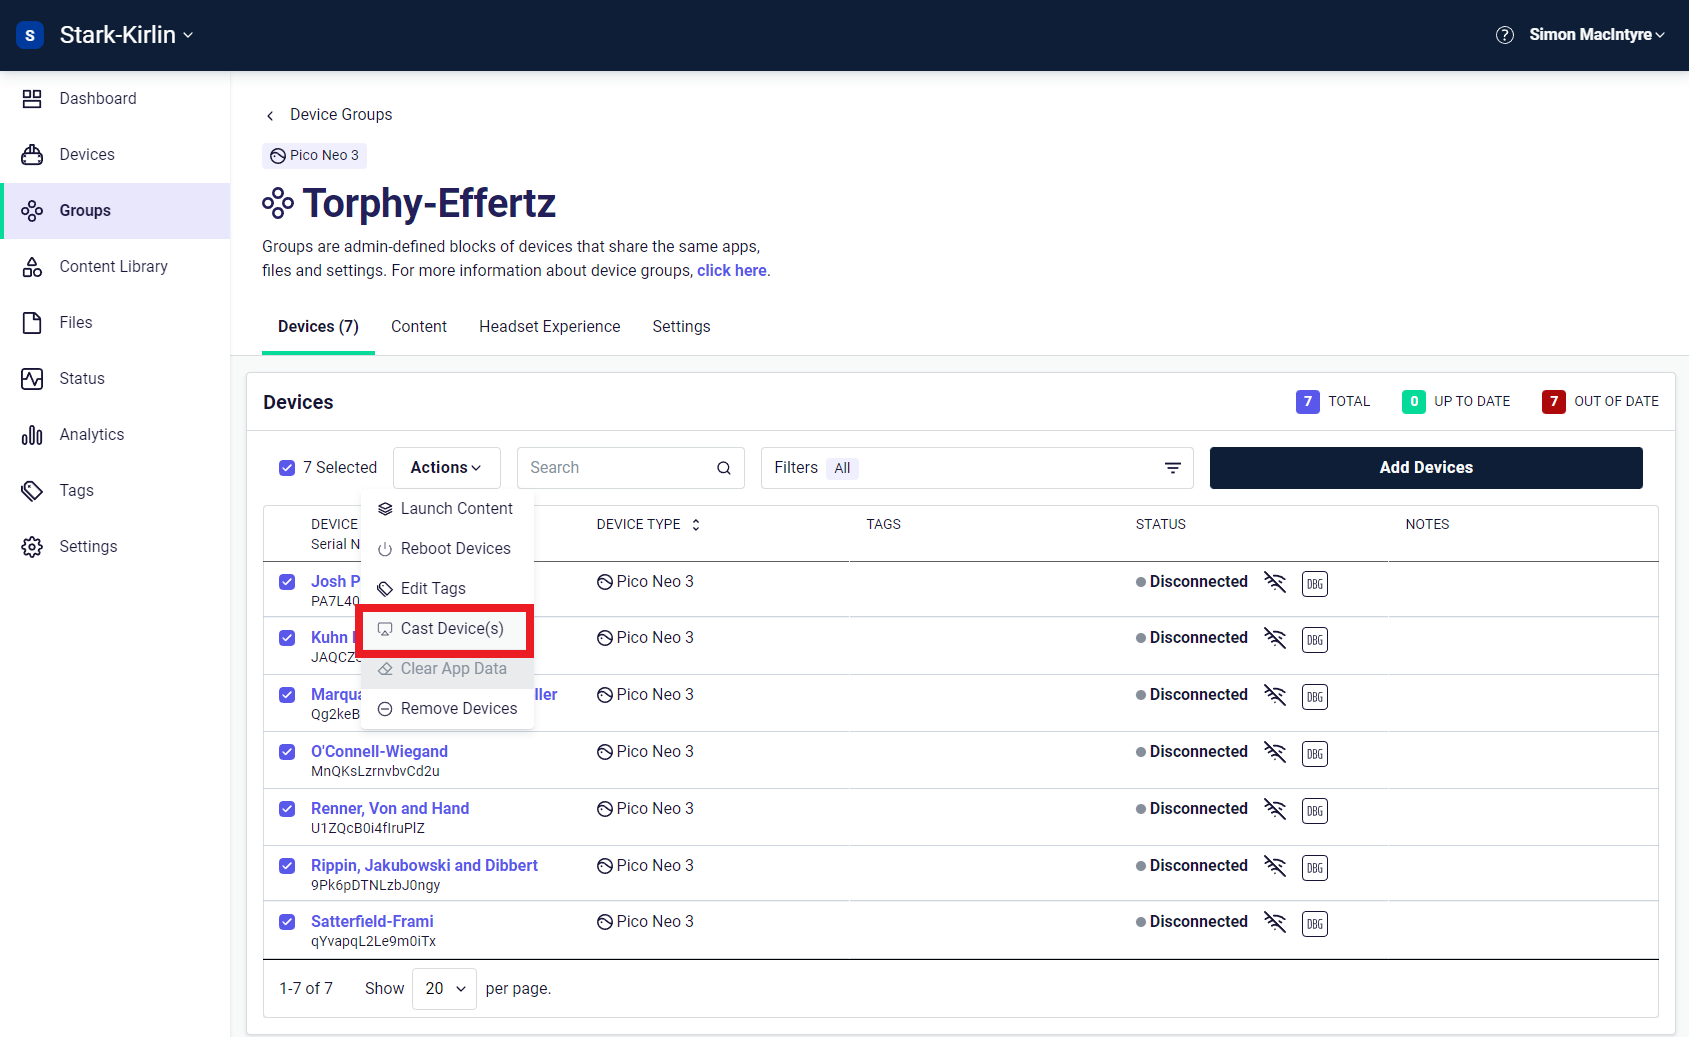
Task: Switch to the Headset Experience tab
Action: pos(549,326)
